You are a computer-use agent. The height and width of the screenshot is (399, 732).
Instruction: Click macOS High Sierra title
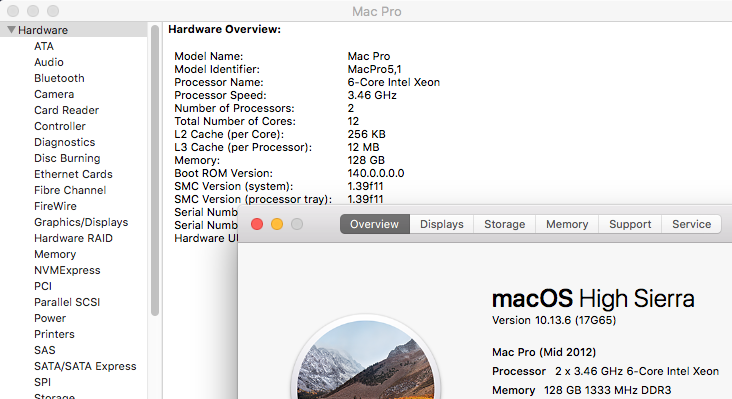(593, 299)
